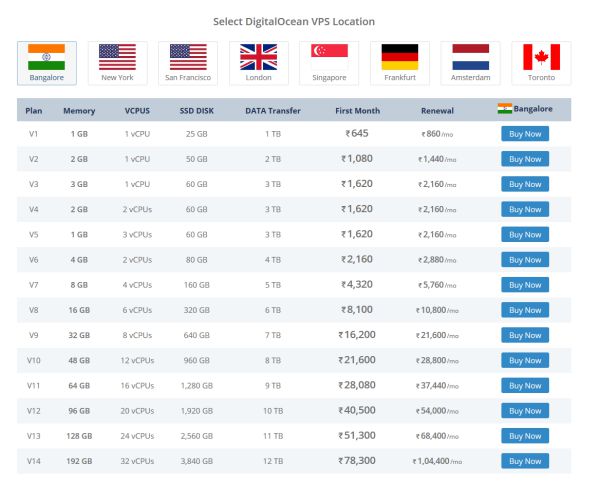The image size is (599, 485).
Task: Select the Frankfurt German flag location
Action: [x=400, y=63]
